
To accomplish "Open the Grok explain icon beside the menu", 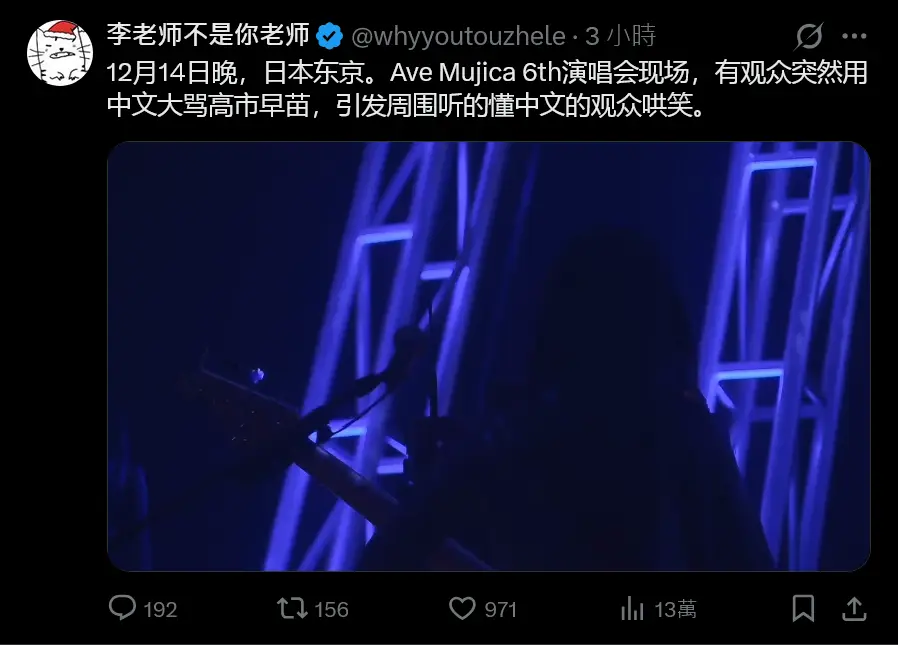I will 809,36.
